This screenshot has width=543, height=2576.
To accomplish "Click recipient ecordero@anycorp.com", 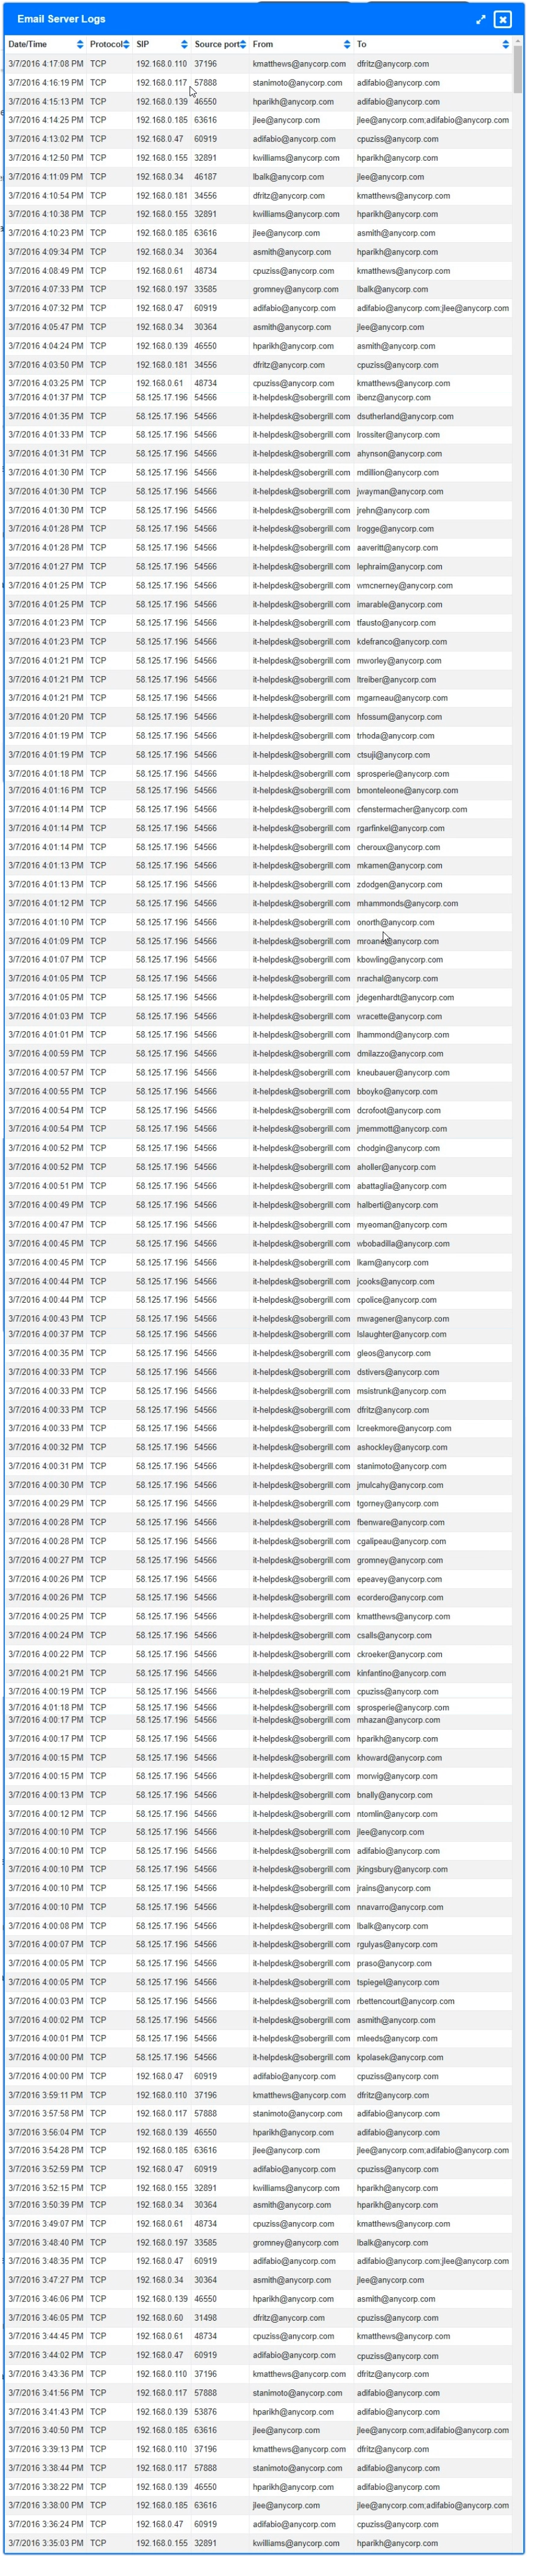I will [x=400, y=1598].
